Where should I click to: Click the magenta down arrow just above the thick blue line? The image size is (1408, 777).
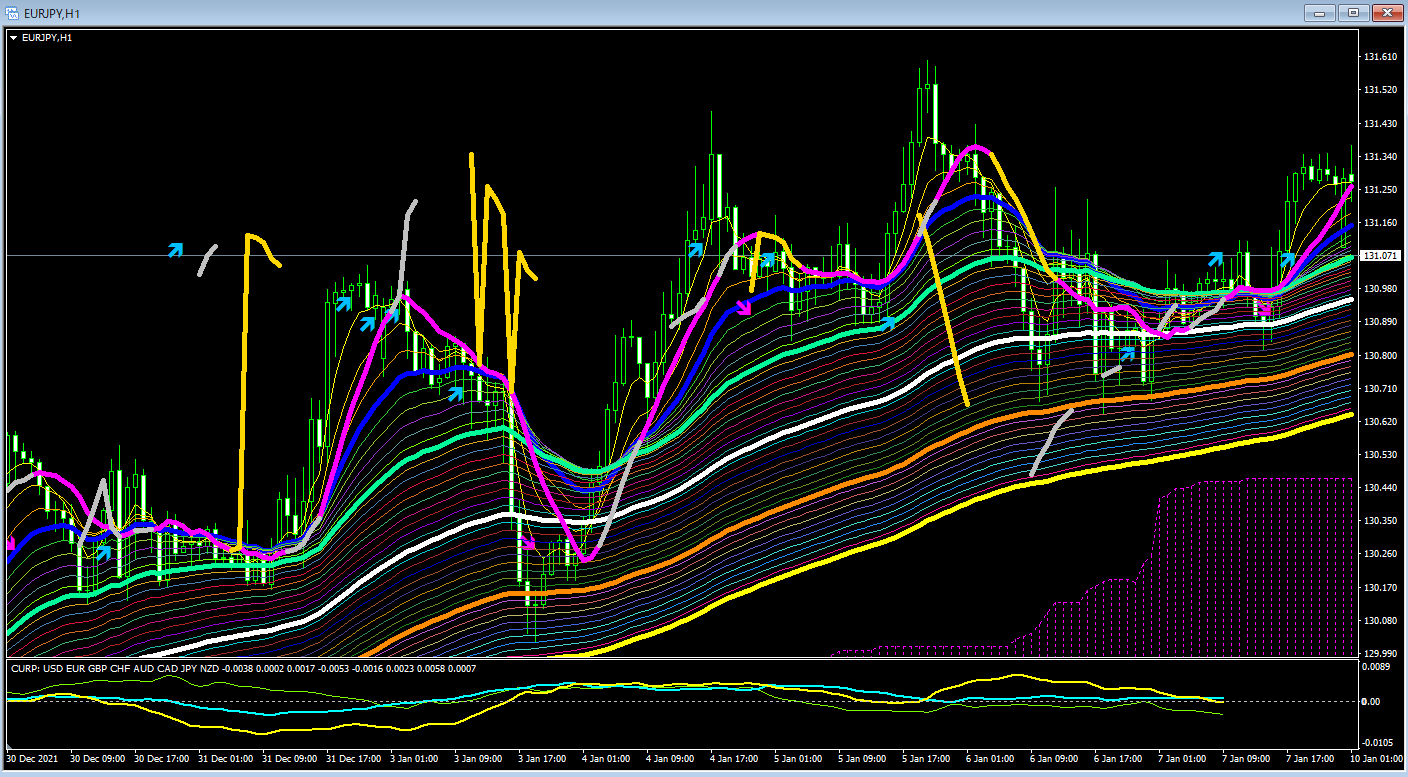744,309
